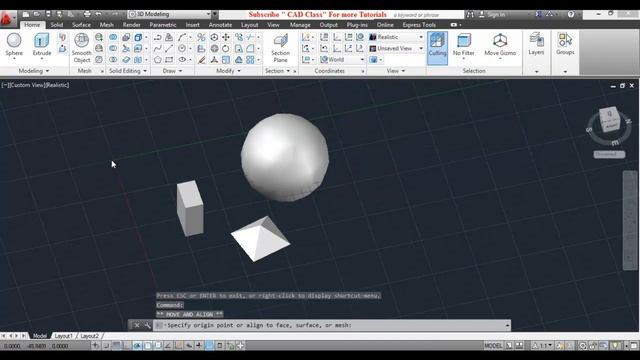Image resolution: width=640 pixels, height=360 pixels.
Task: Toggle the Culling selection button
Action: tap(437, 48)
